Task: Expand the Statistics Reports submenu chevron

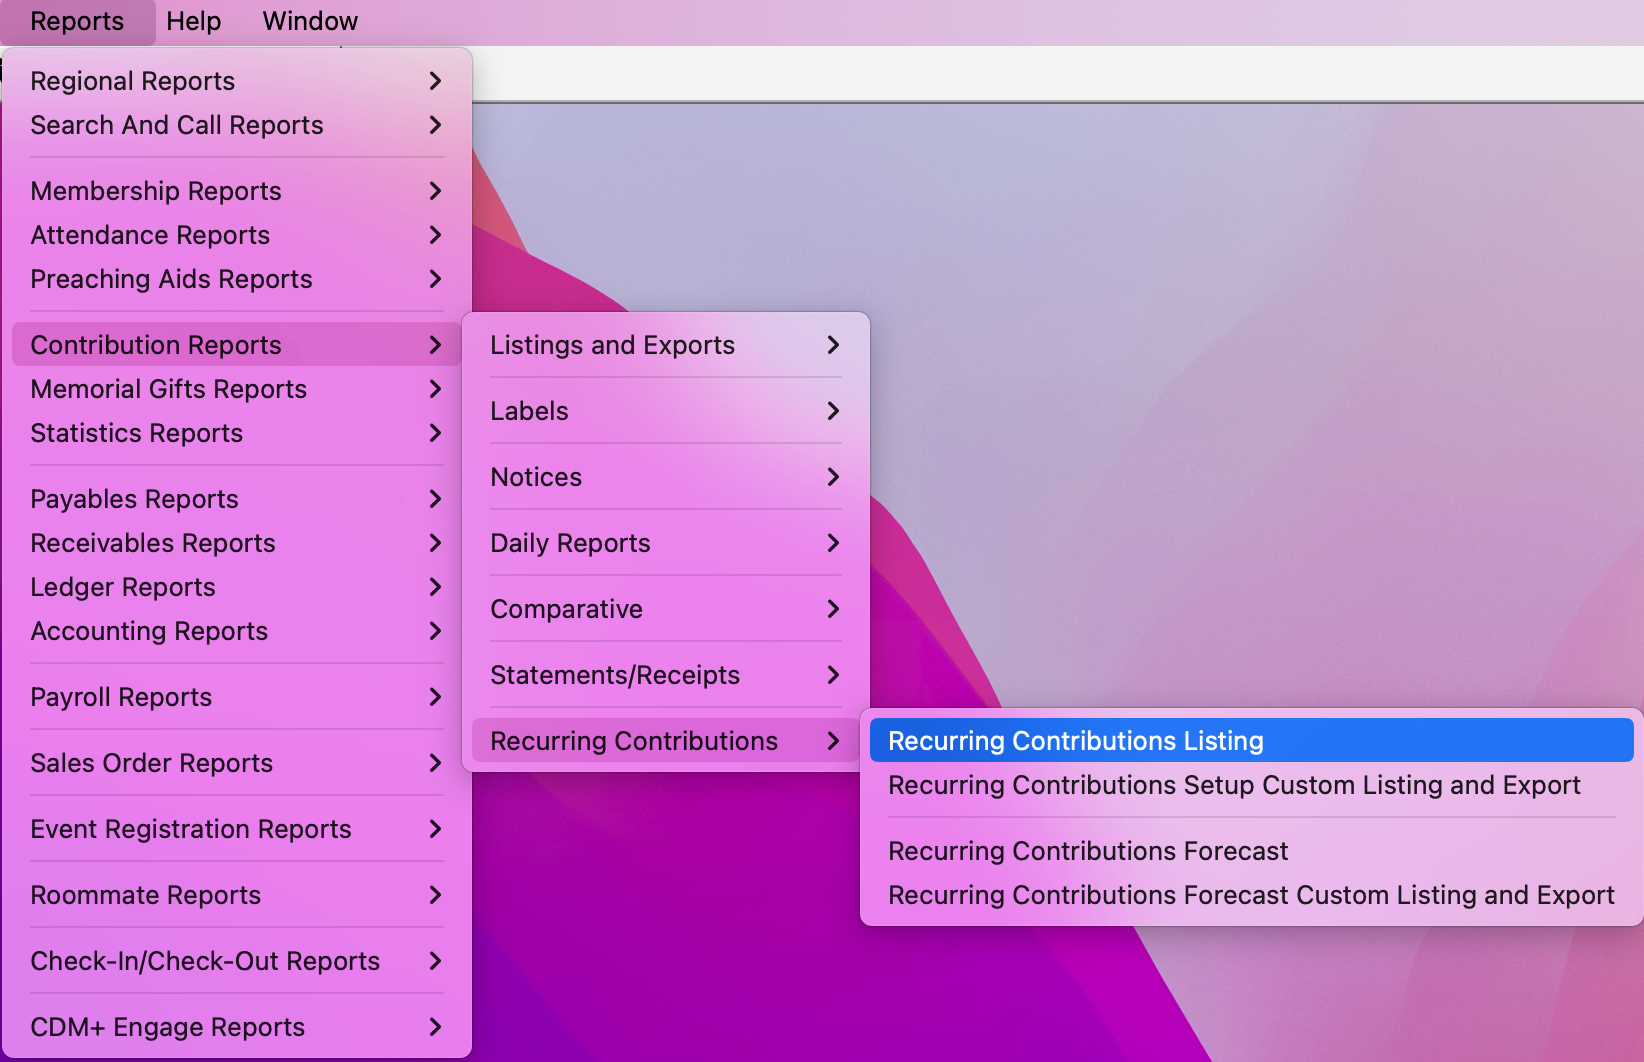Action: [x=436, y=433]
